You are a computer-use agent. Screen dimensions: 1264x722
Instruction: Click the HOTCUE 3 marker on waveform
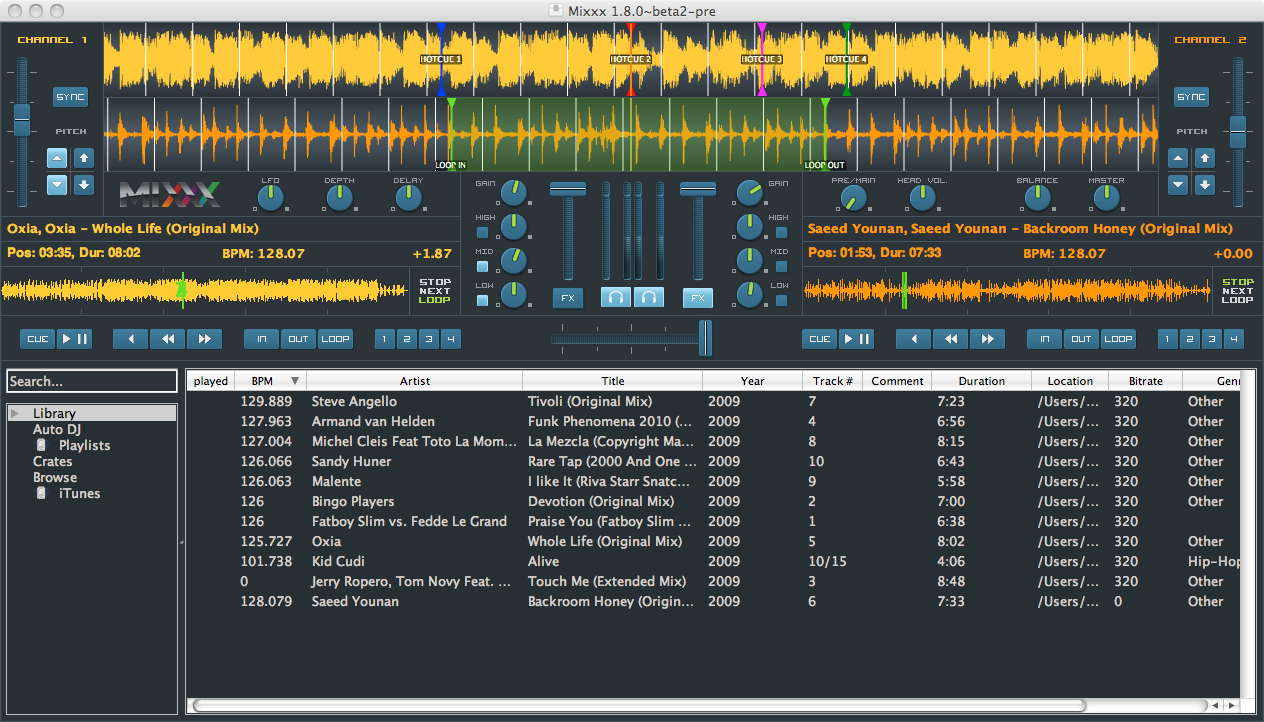[762, 60]
